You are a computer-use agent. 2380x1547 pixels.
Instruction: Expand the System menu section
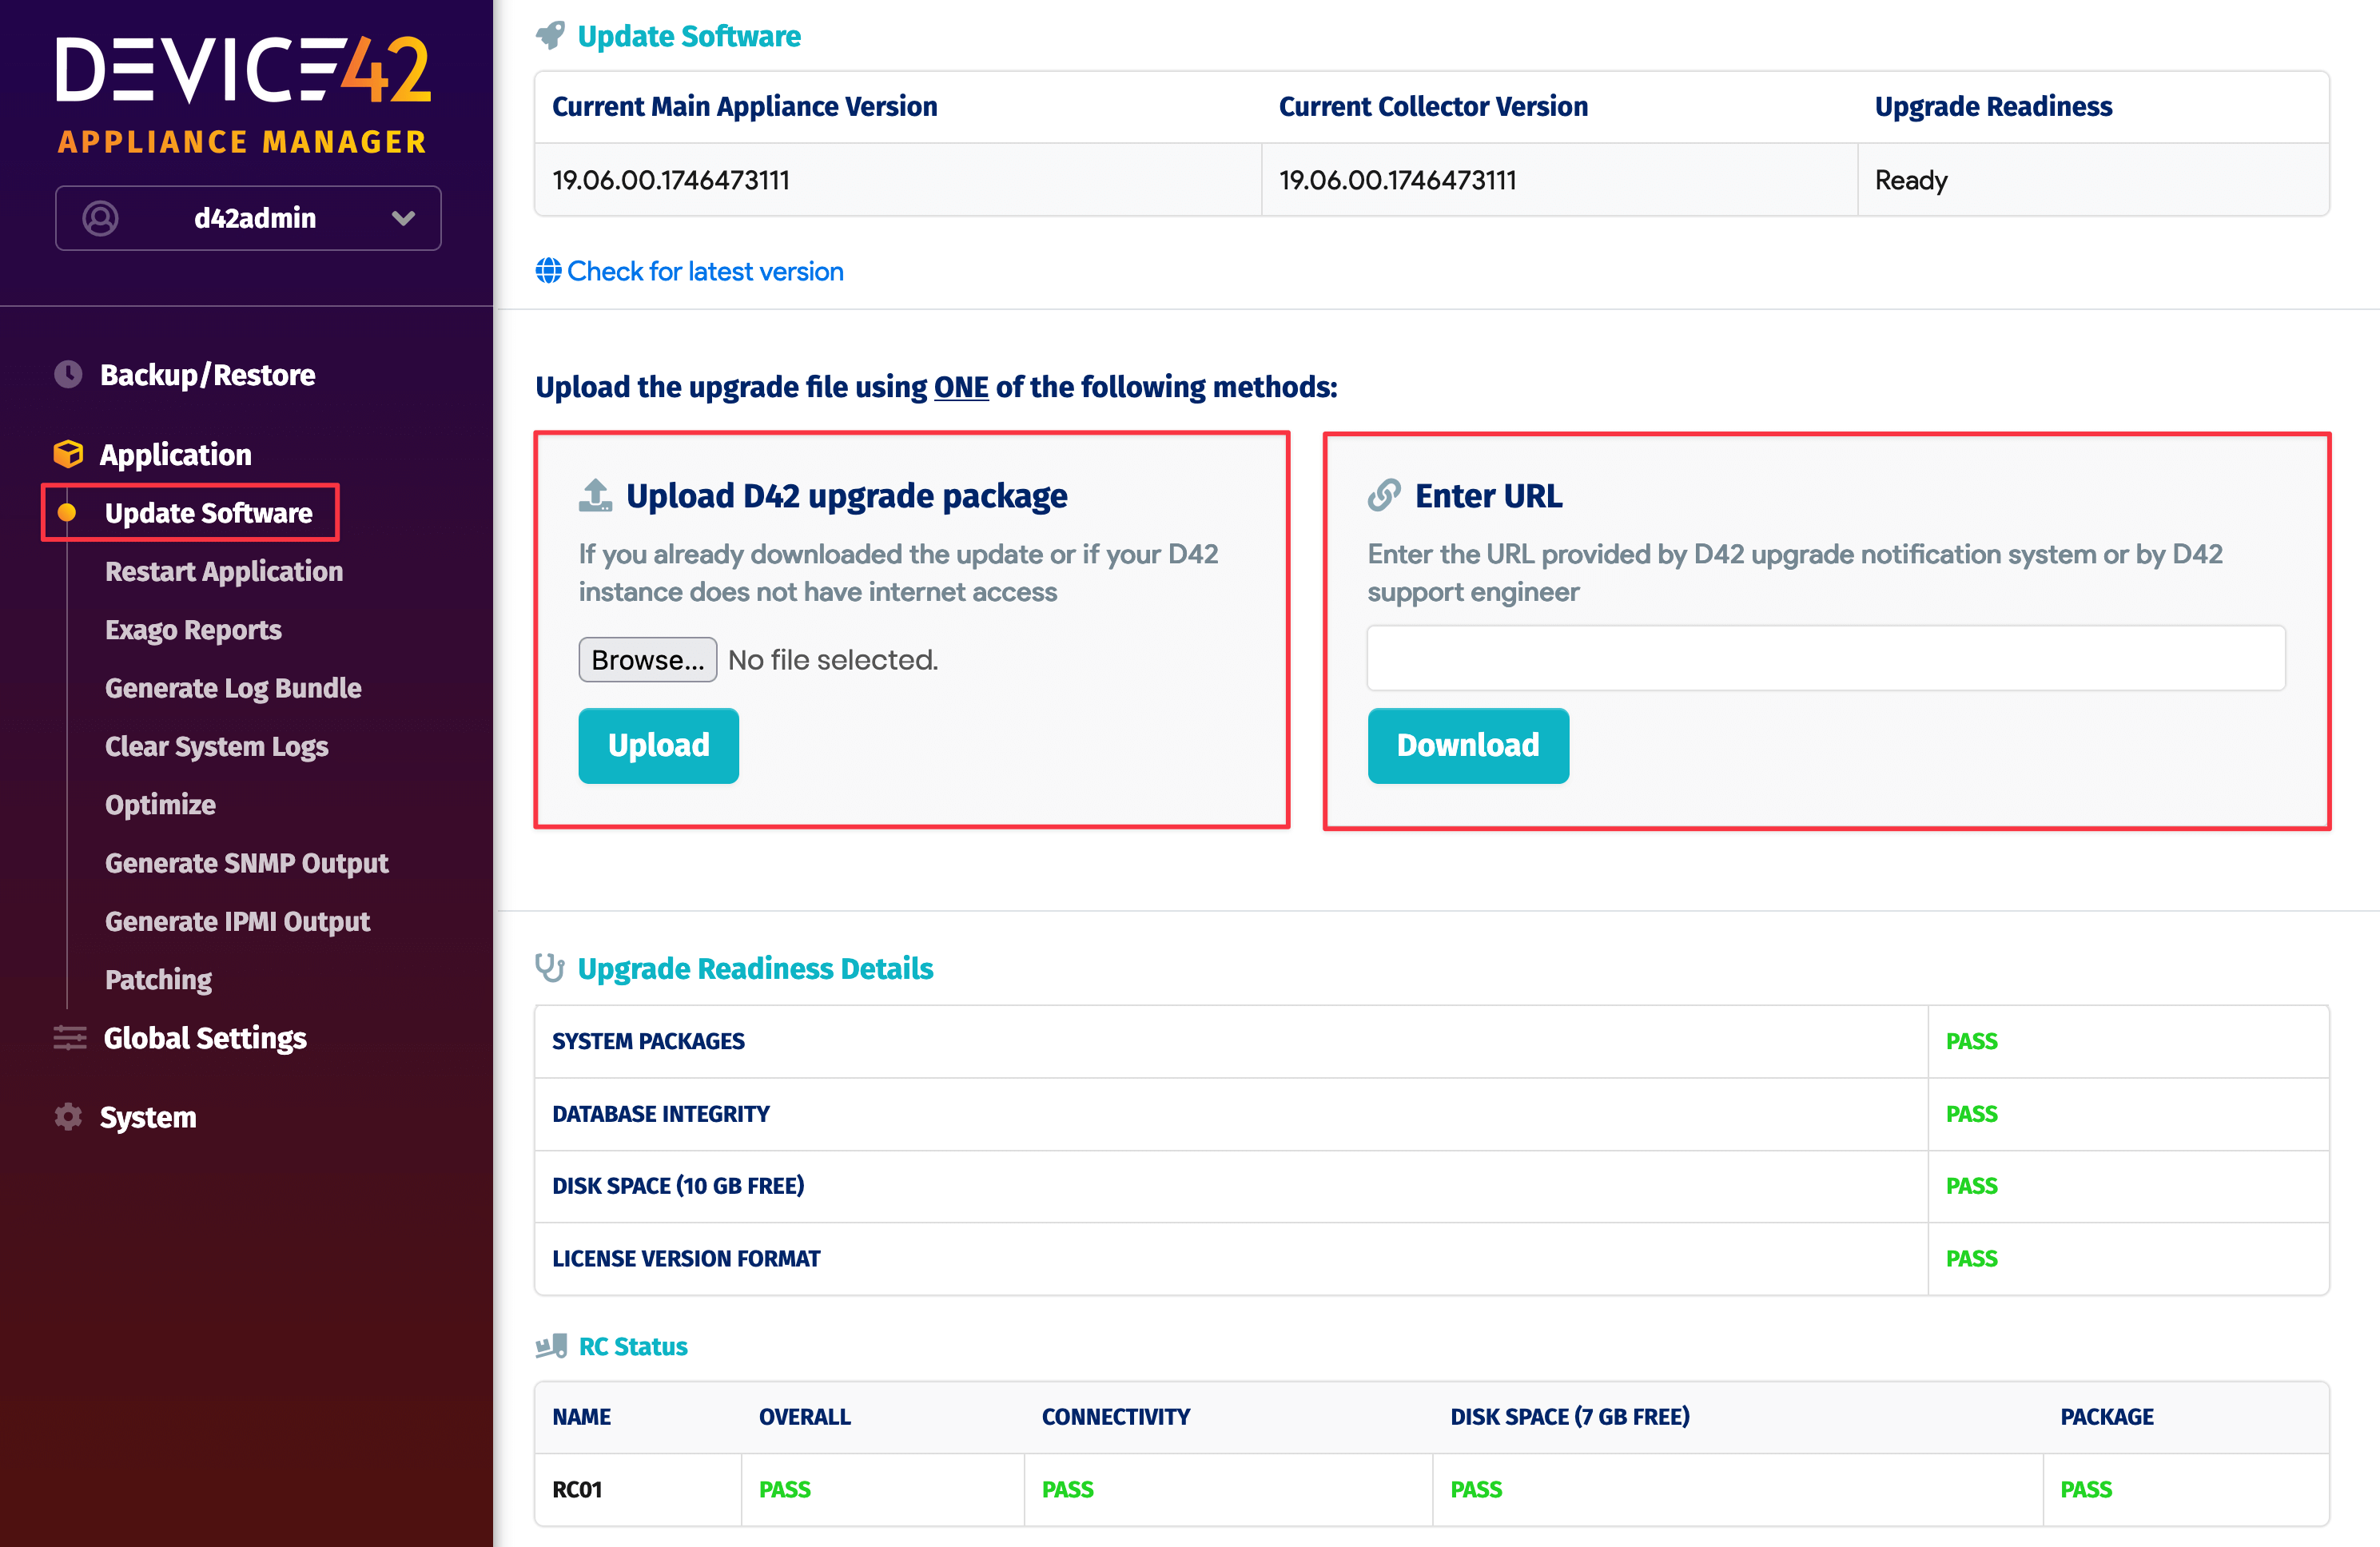tap(148, 1117)
